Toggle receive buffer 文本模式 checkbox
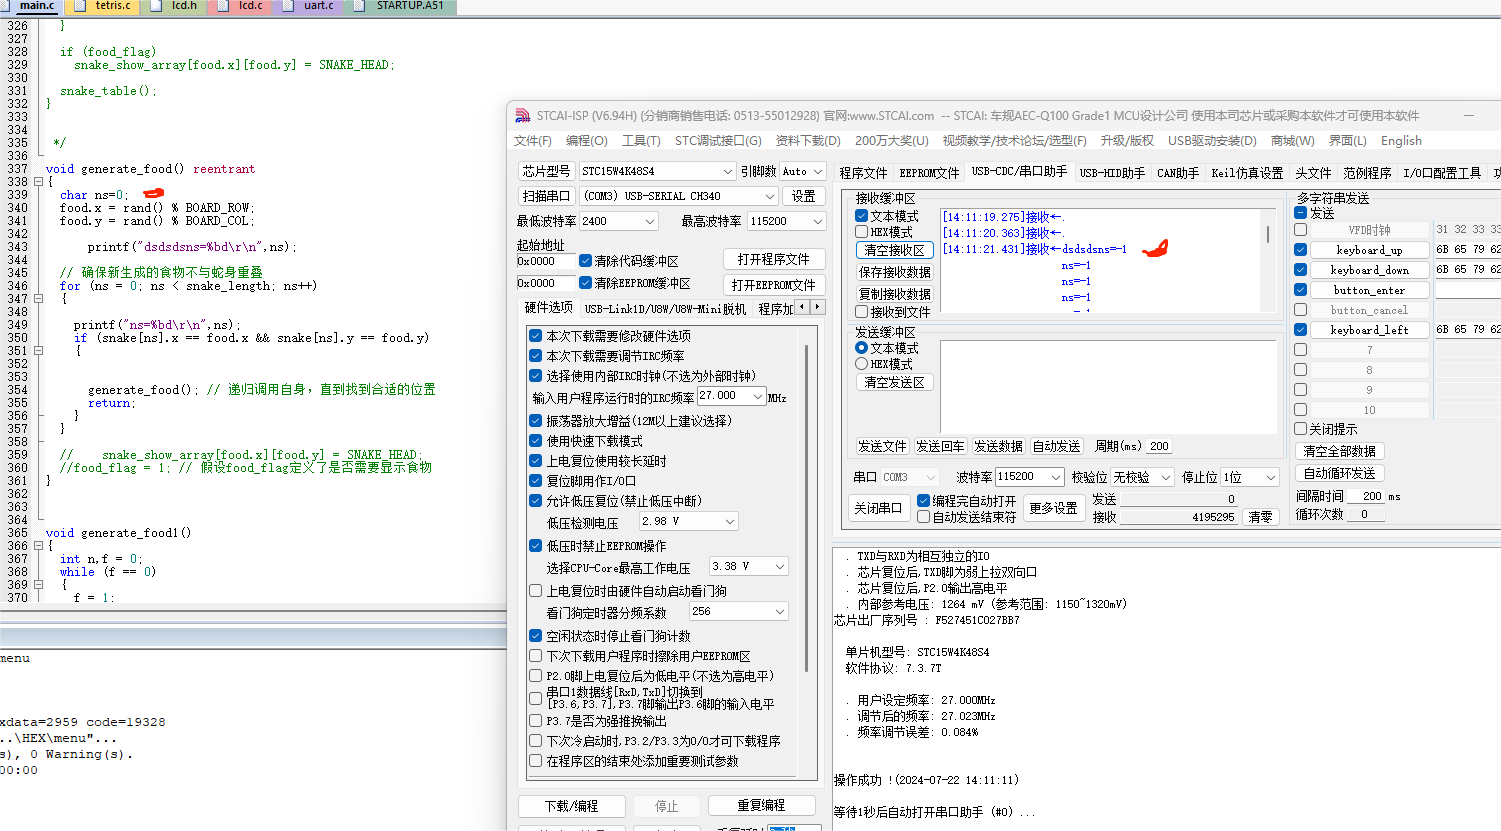 coord(861,216)
